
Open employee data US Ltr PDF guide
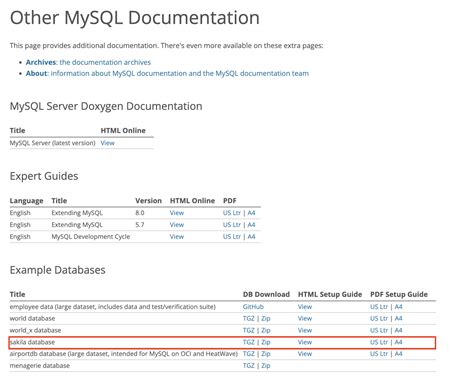pos(379,307)
